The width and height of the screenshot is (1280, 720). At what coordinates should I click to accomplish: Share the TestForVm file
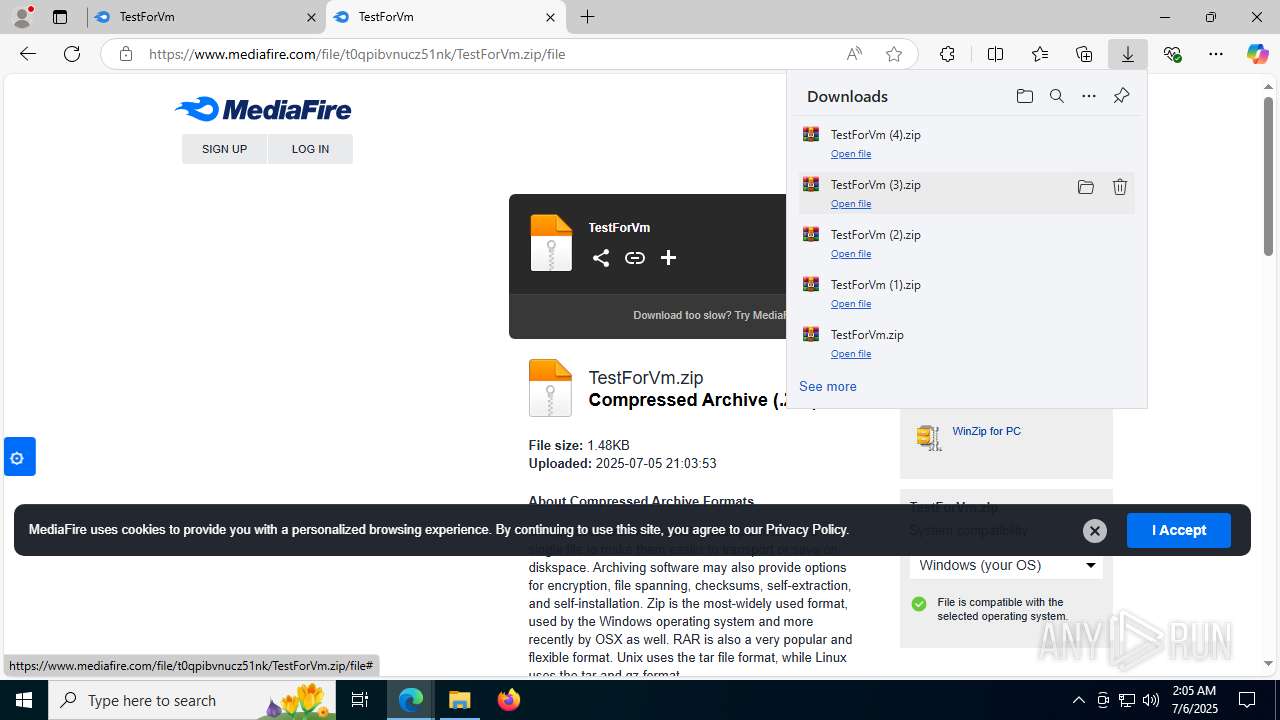[x=600, y=258]
